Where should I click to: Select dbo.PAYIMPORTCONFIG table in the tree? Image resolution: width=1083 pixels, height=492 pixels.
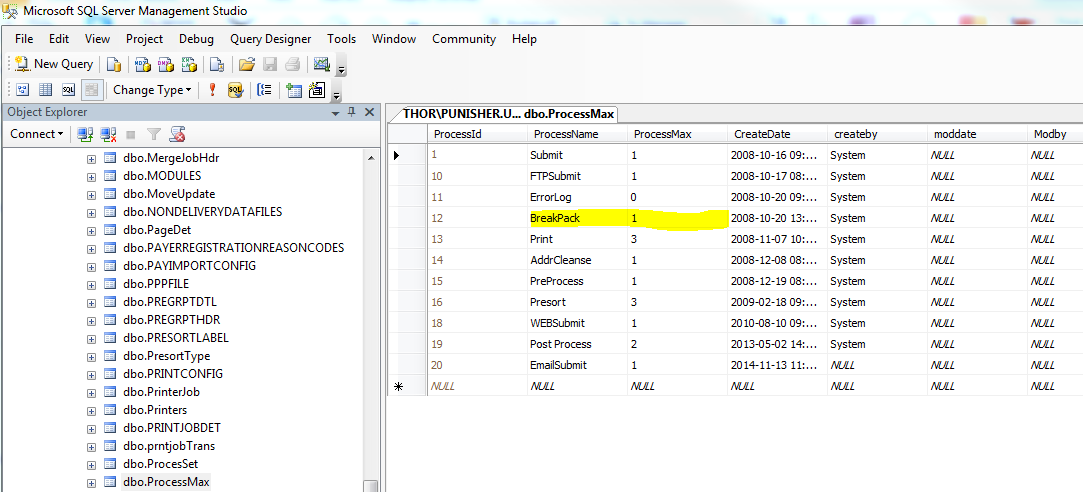pyautogui.click(x=189, y=265)
